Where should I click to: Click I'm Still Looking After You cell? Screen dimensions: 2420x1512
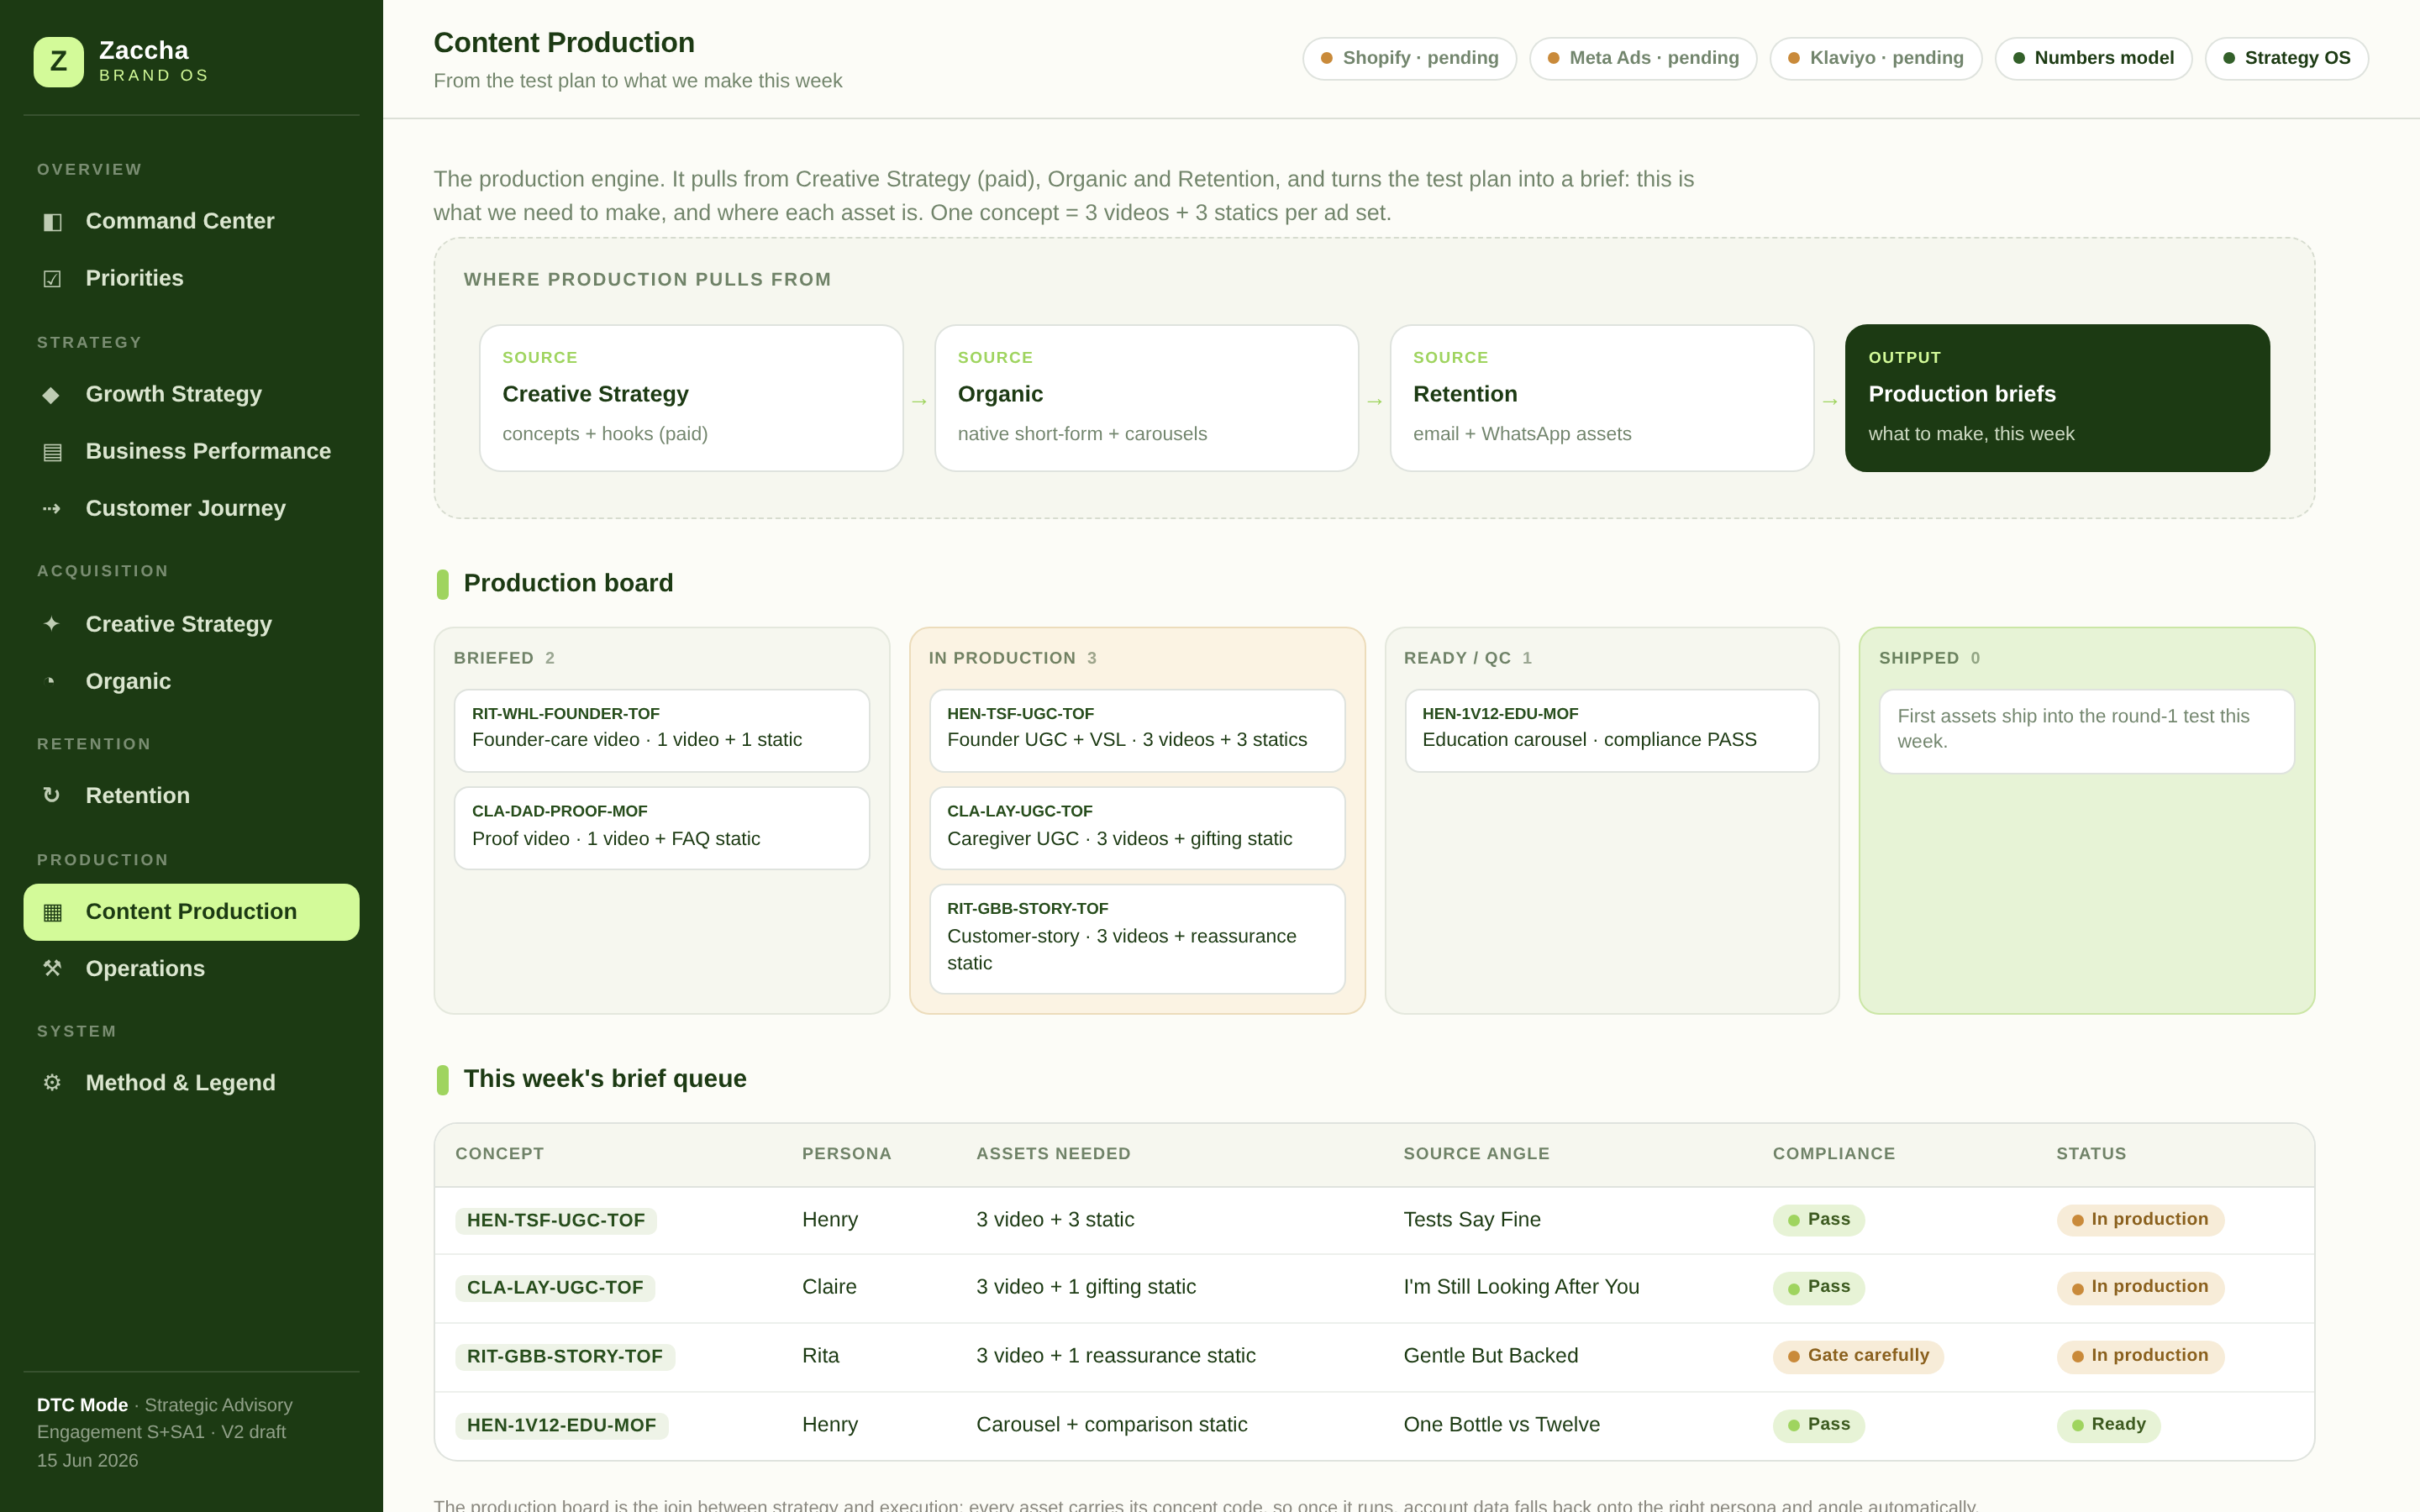[x=1521, y=1288]
